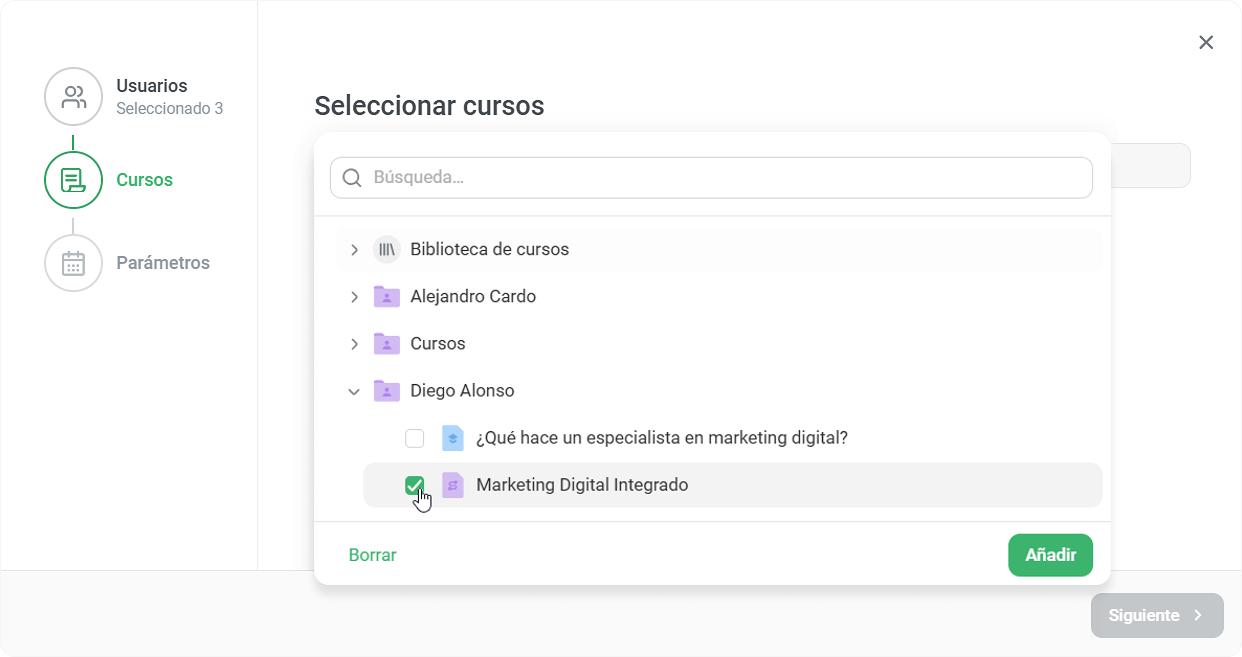Click the Cursos folder icon in tree
Screen dimensions: 1242x657
coord(386,343)
